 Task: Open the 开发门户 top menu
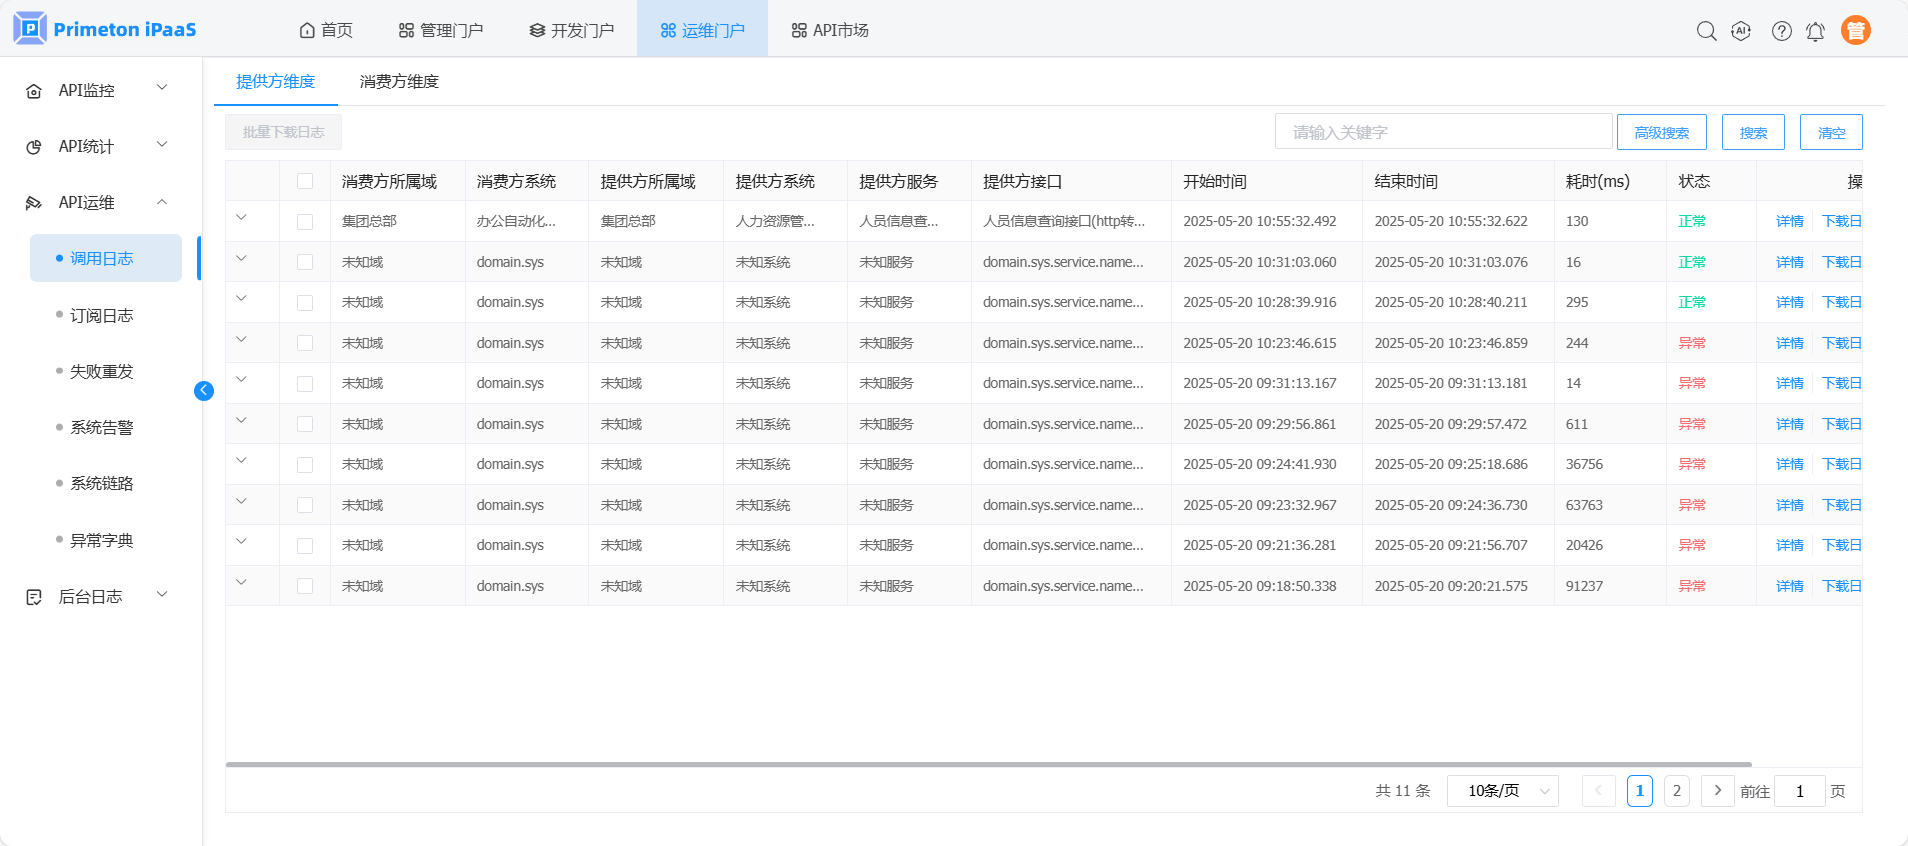[572, 30]
